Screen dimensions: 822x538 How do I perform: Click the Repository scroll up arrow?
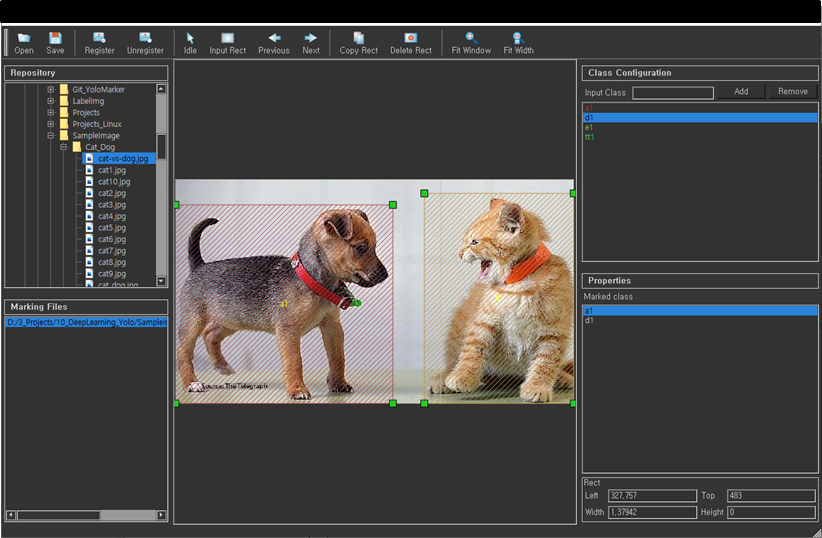point(161,89)
